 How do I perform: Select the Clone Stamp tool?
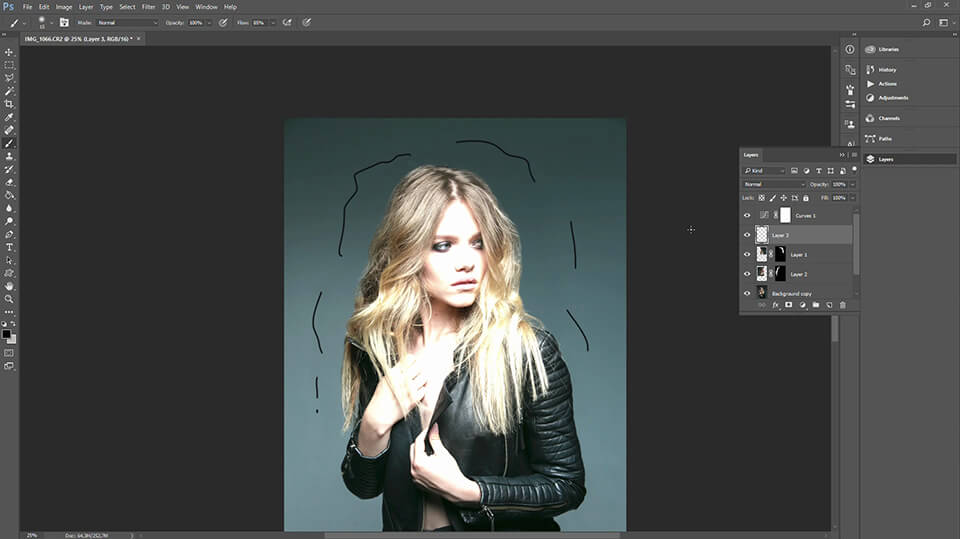coord(9,156)
